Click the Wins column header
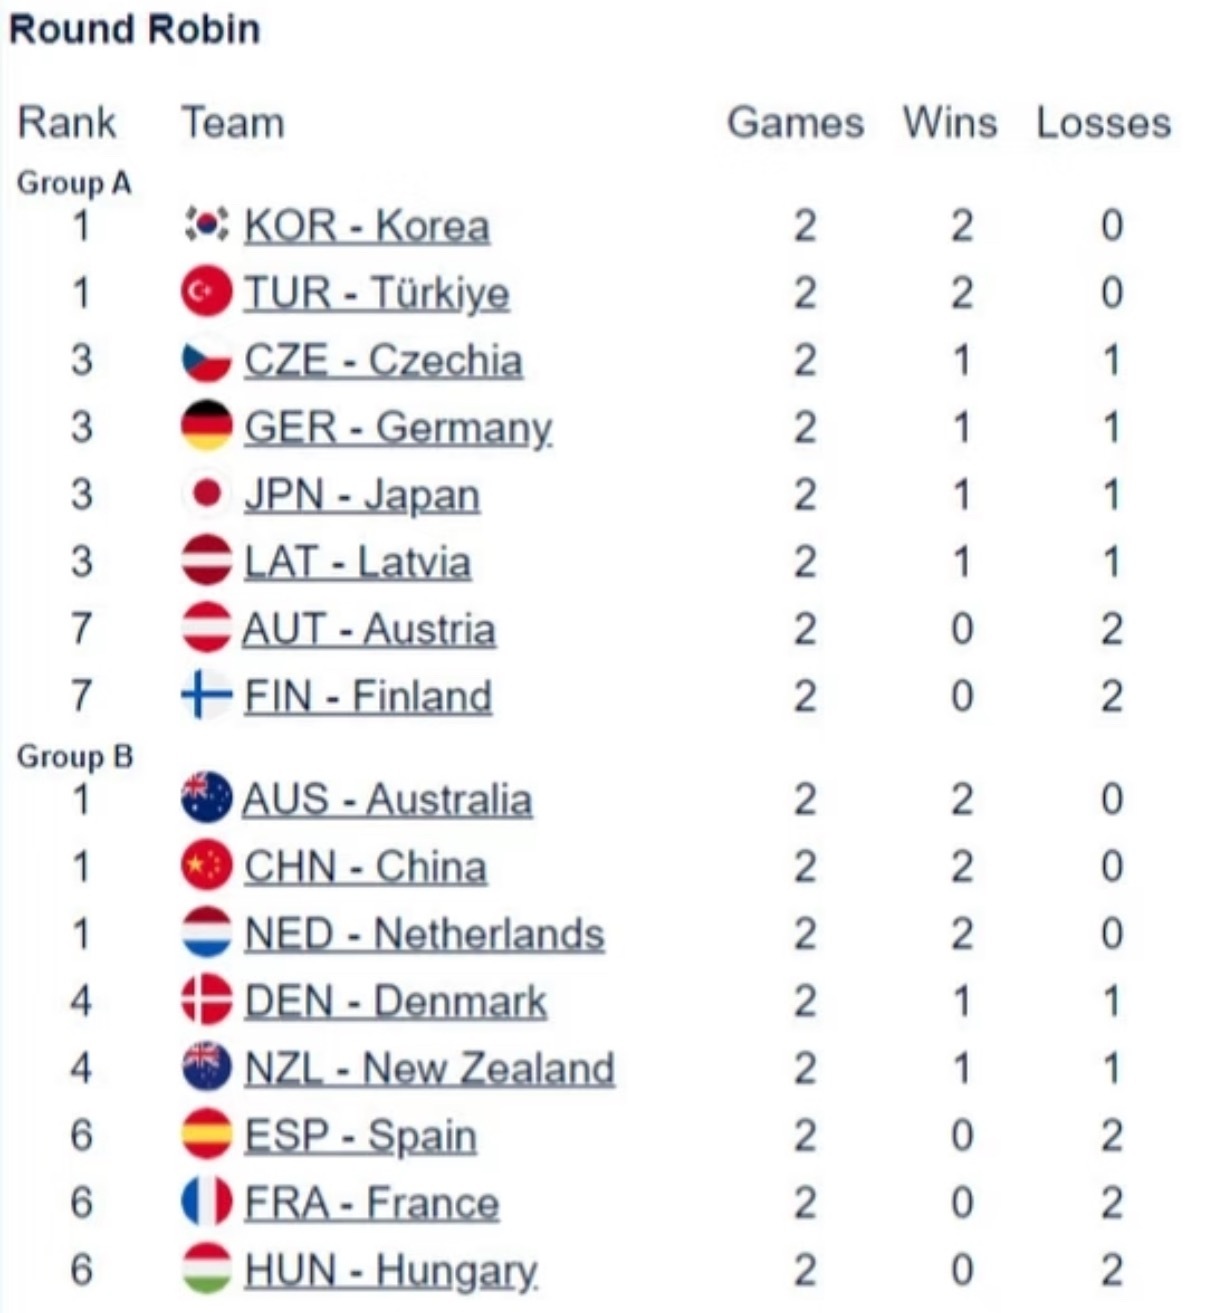 pos(949,123)
